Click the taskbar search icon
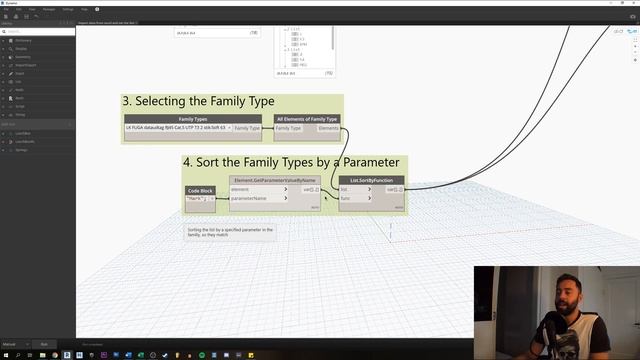This screenshot has width=640, height=360. tap(18, 356)
